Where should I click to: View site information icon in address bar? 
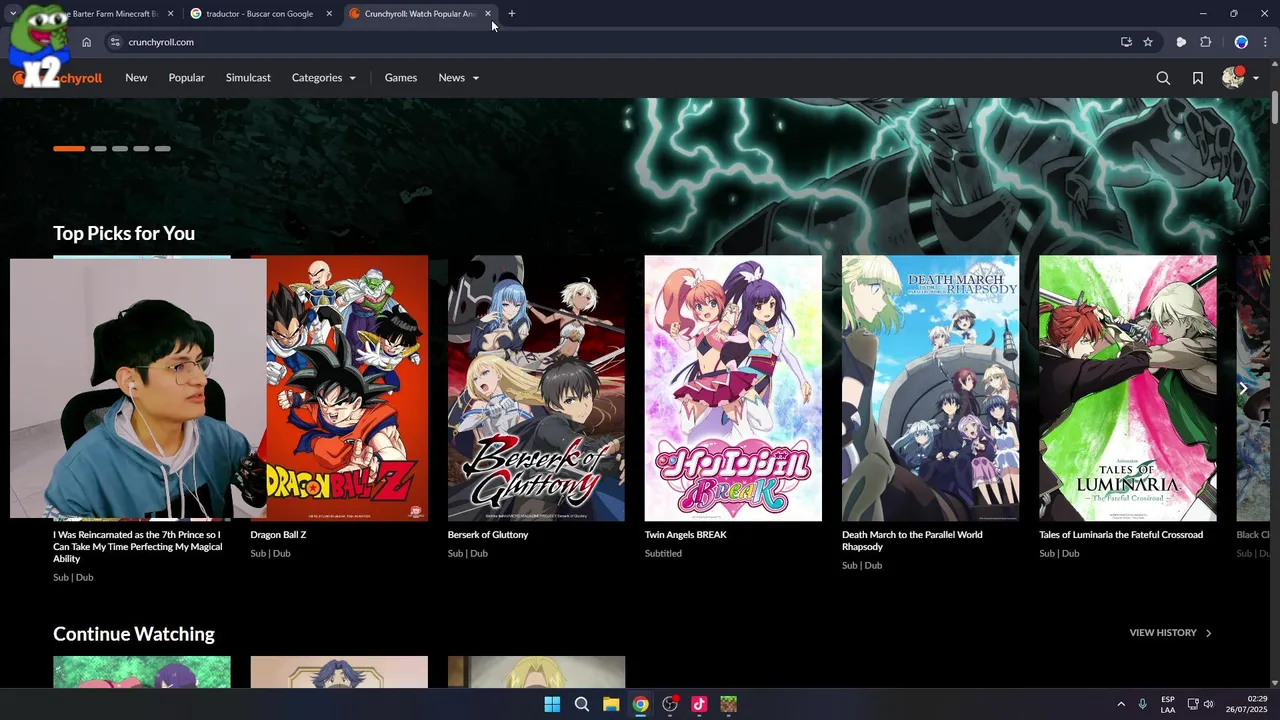[x=115, y=42]
